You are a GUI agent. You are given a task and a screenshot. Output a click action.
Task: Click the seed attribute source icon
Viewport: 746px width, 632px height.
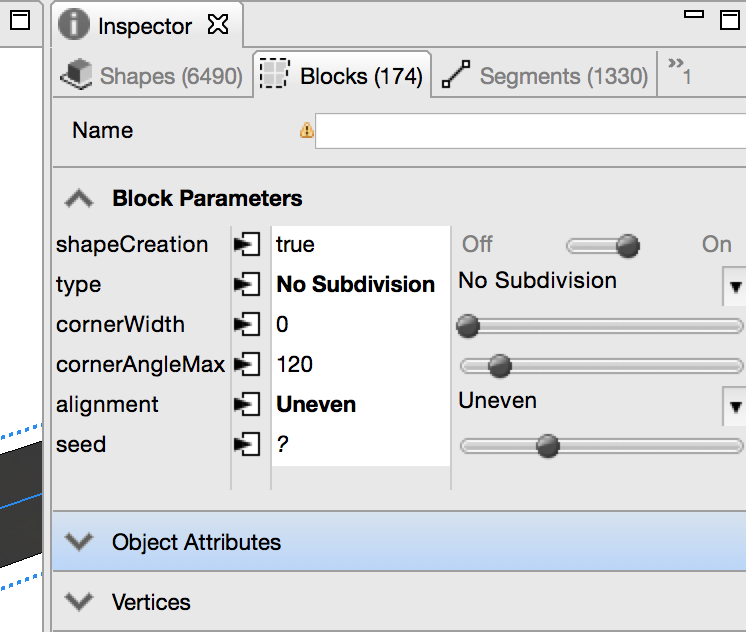click(245, 444)
